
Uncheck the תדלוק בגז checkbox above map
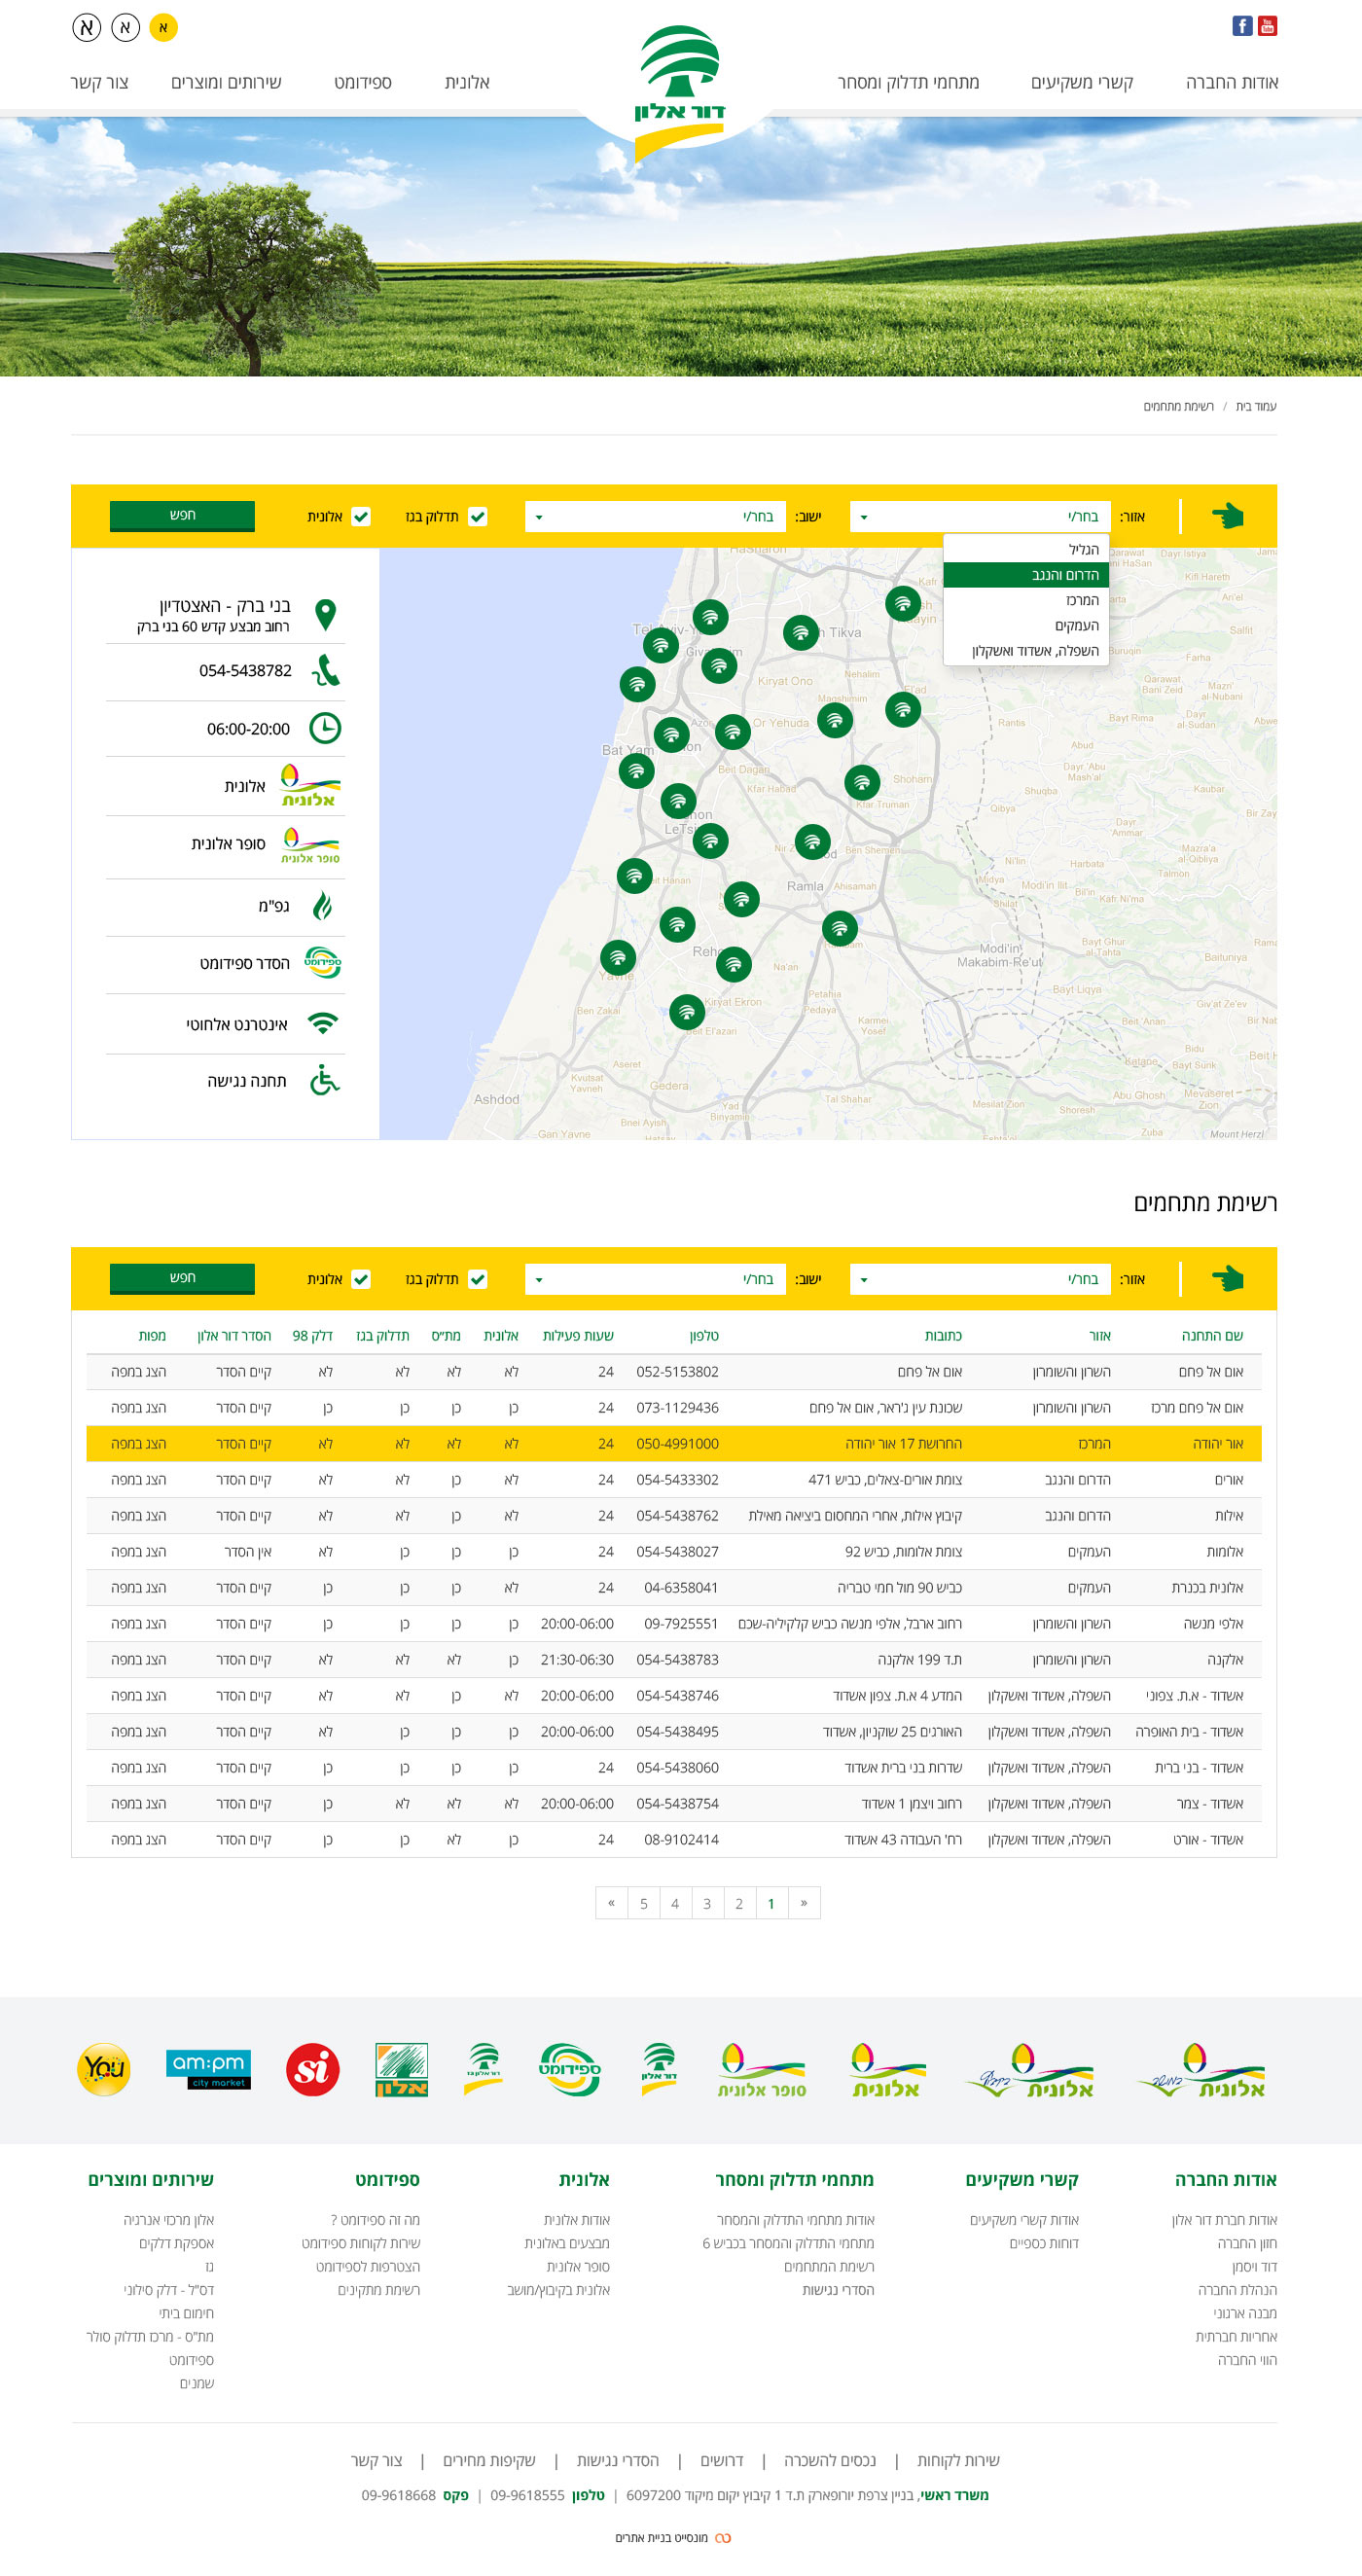click(x=478, y=517)
